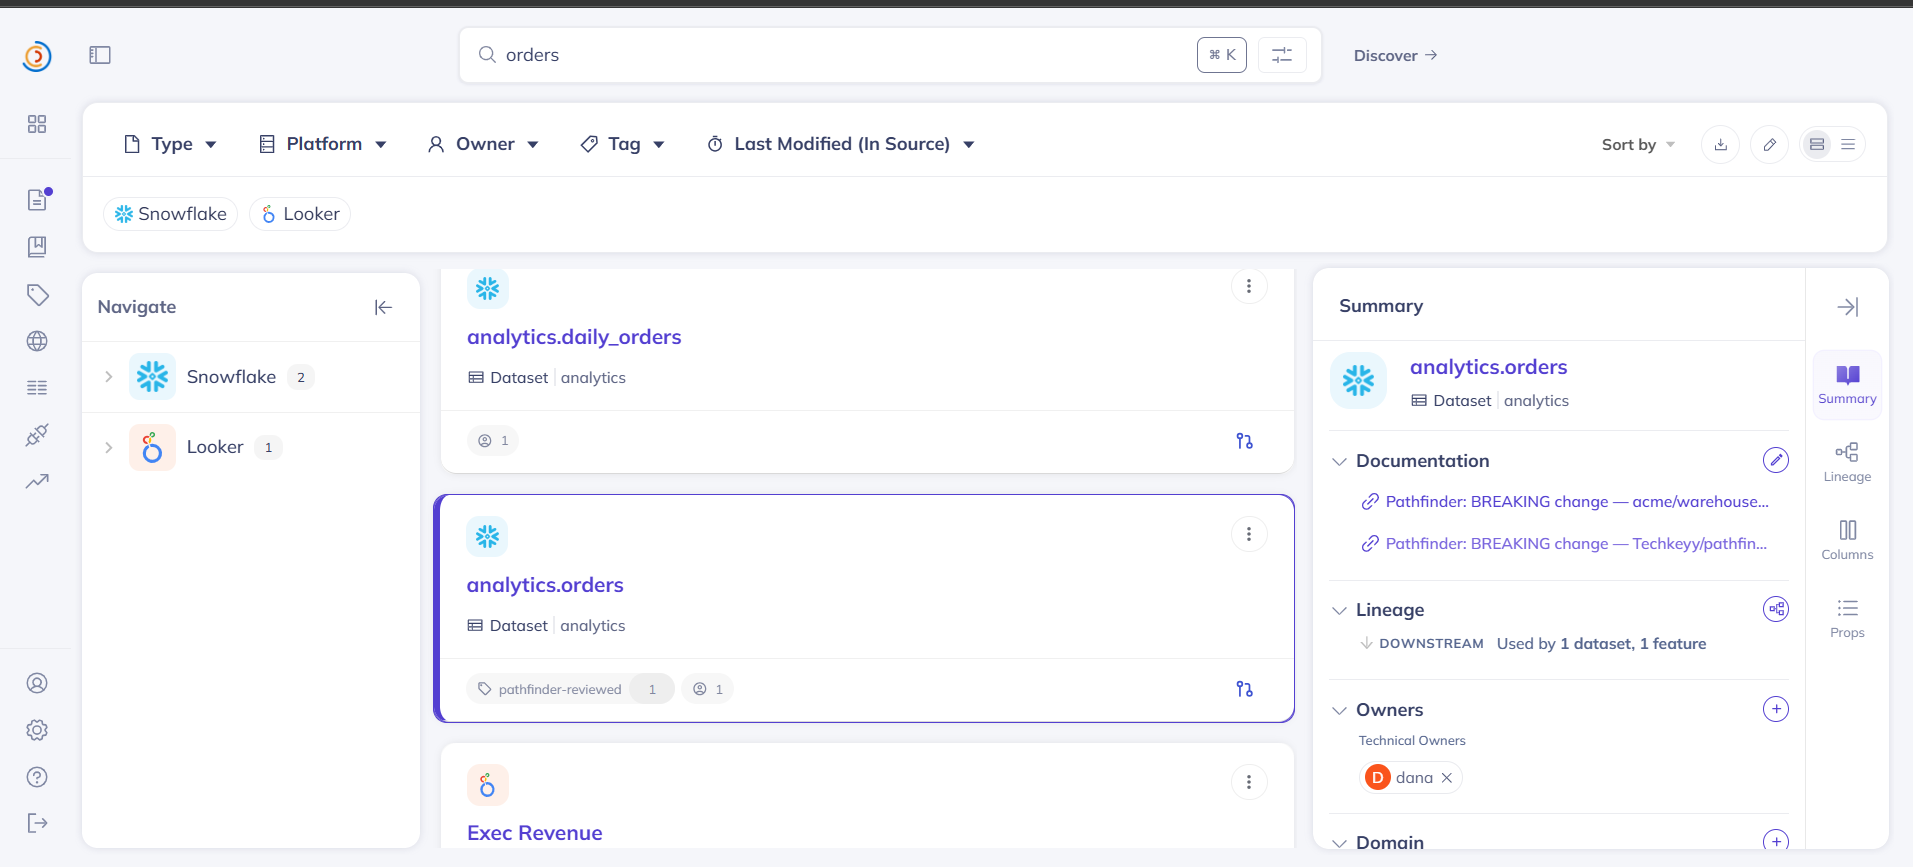1913x867 pixels.
Task: Toggle the Snowflake filter chip
Action: (x=171, y=214)
